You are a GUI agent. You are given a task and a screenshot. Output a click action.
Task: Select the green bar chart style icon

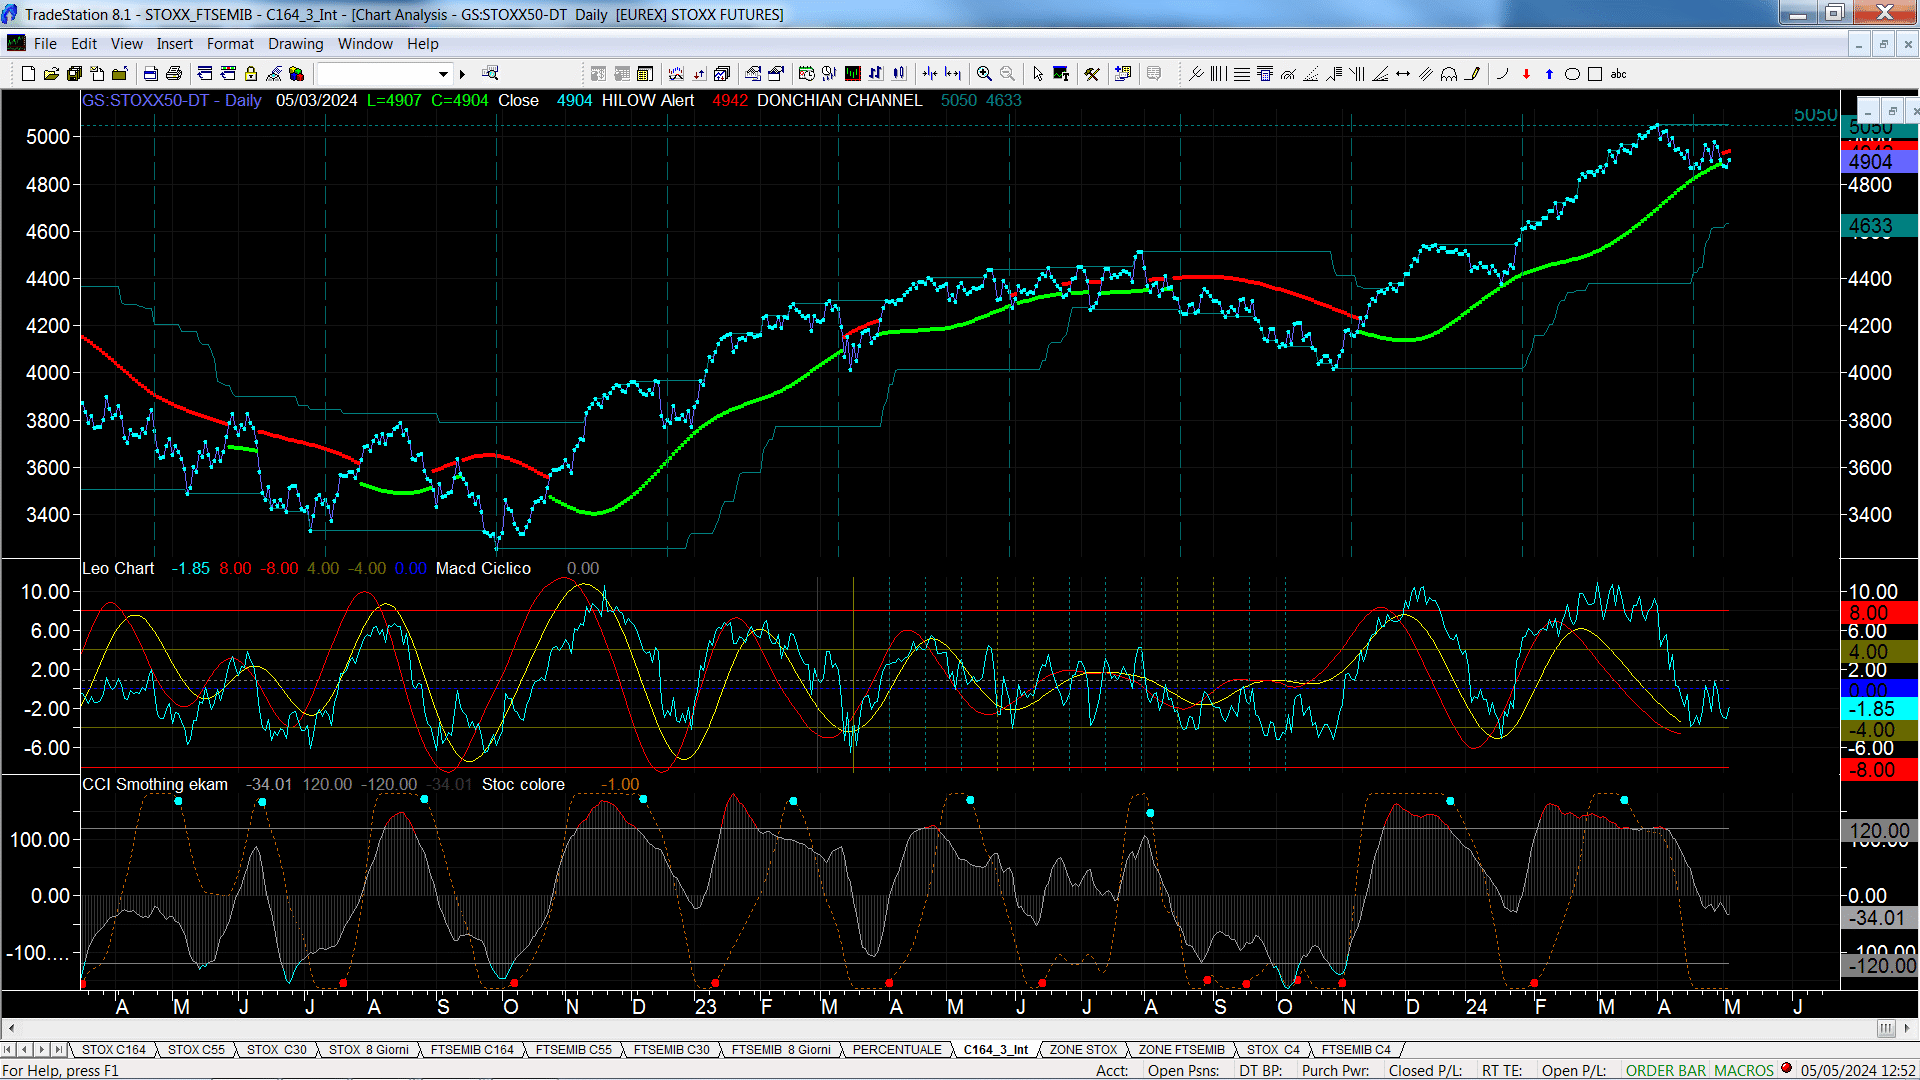[853, 74]
